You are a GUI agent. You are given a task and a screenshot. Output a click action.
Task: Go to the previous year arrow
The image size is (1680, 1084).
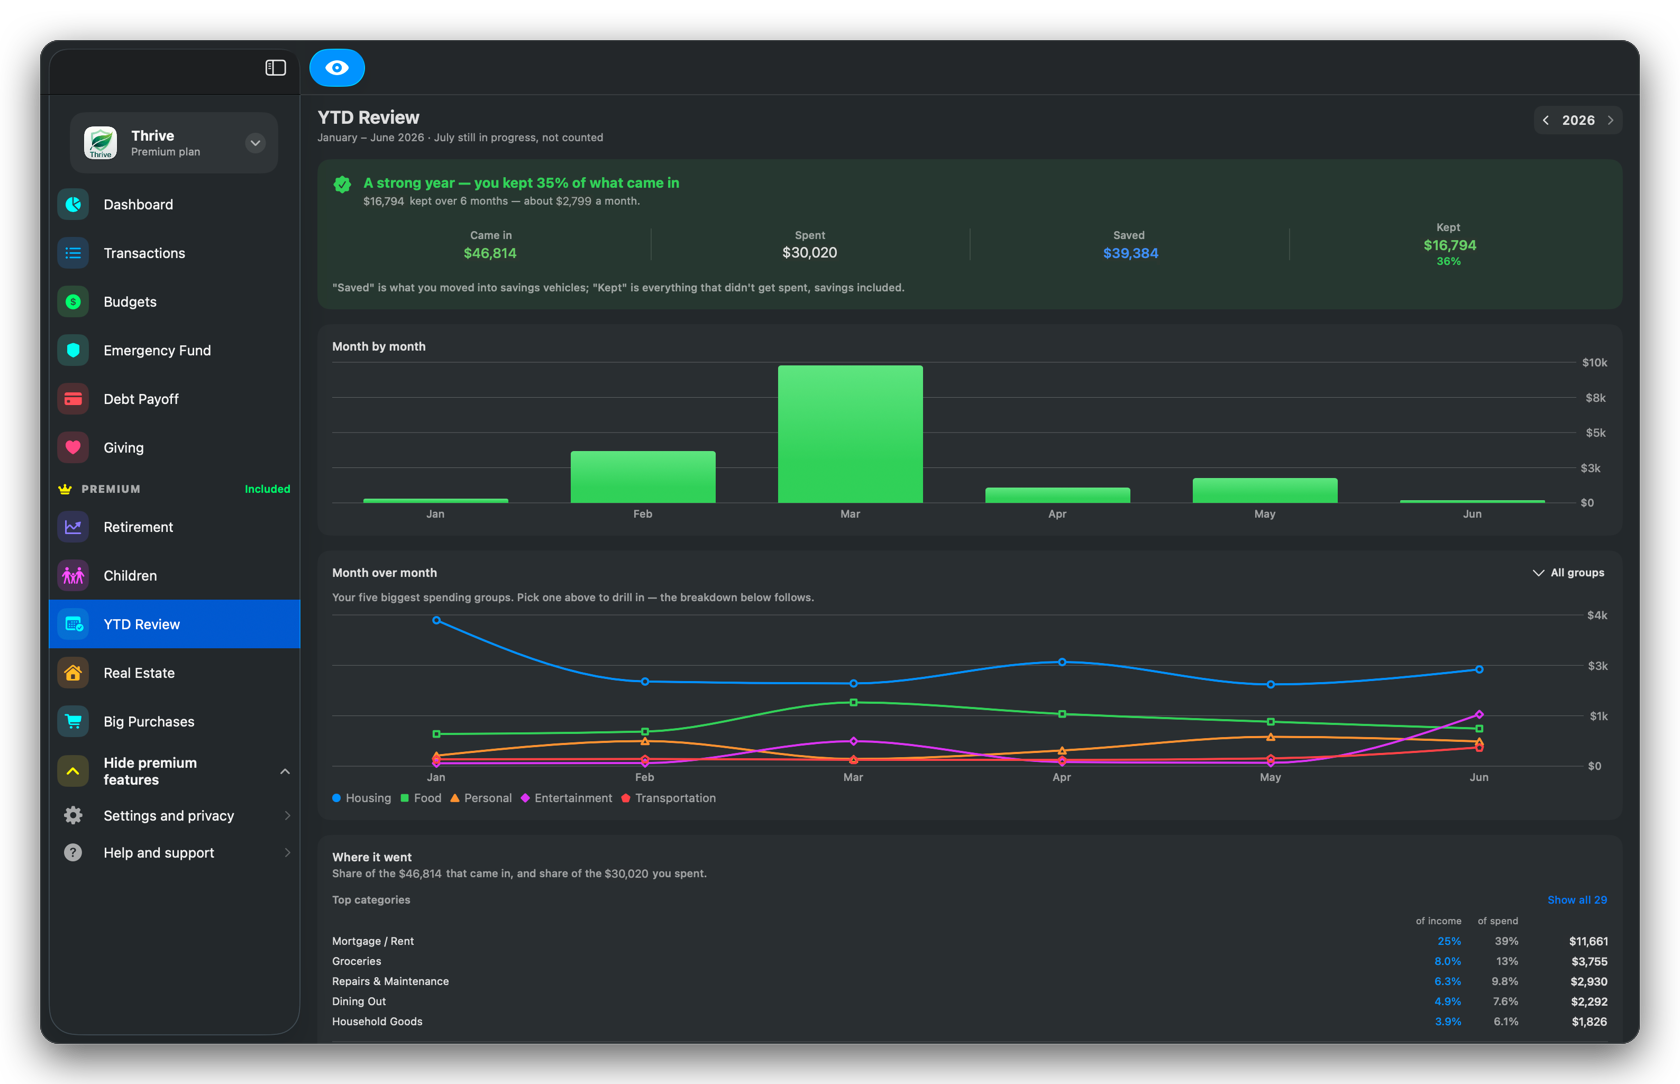1546,120
